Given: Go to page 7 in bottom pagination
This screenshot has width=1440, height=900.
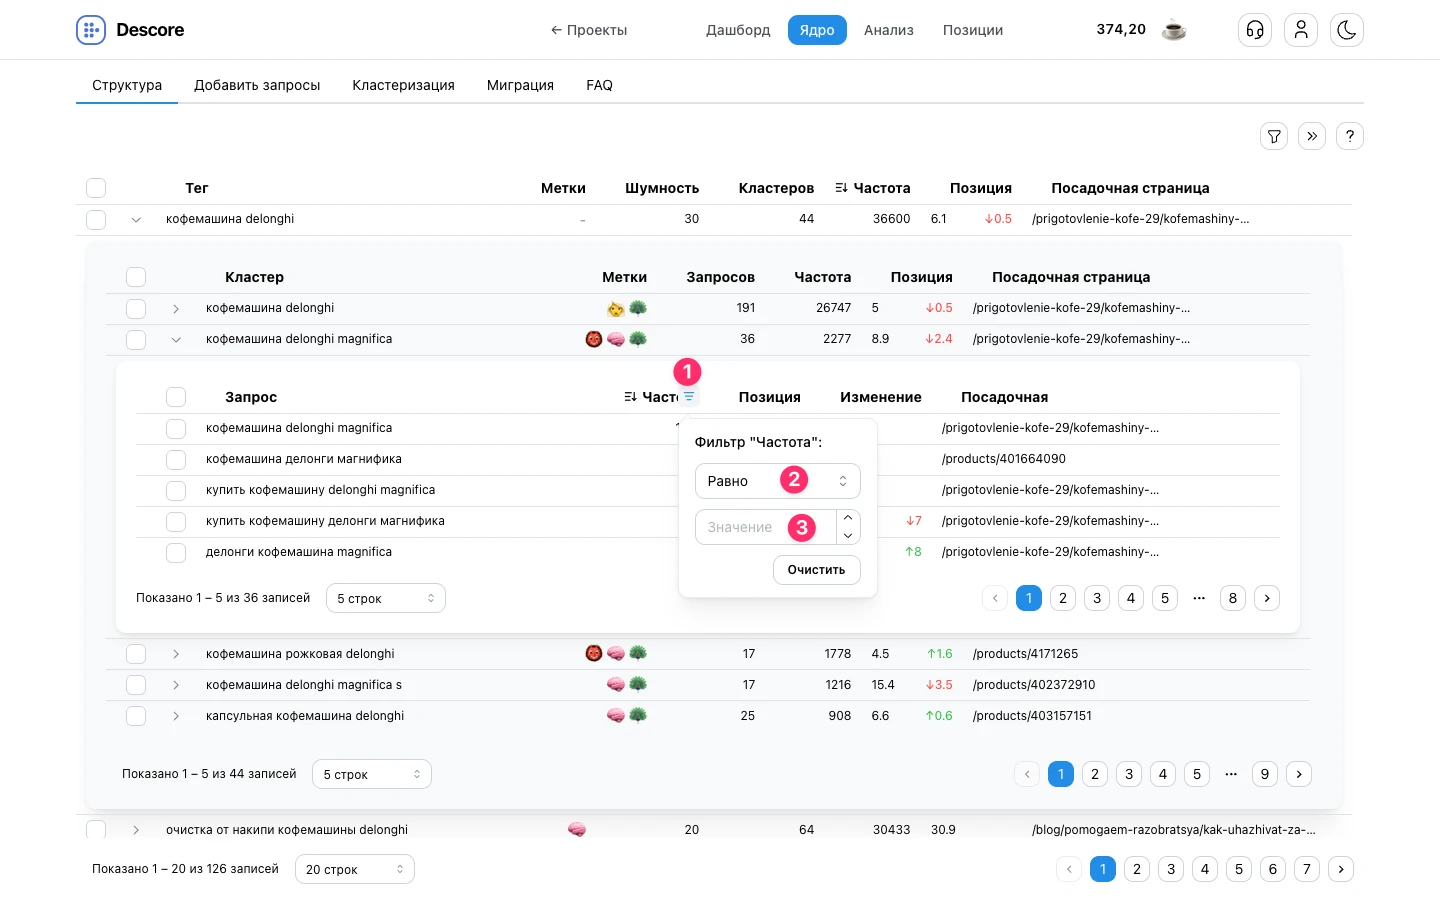Looking at the screenshot, I should pos(1307,869).
